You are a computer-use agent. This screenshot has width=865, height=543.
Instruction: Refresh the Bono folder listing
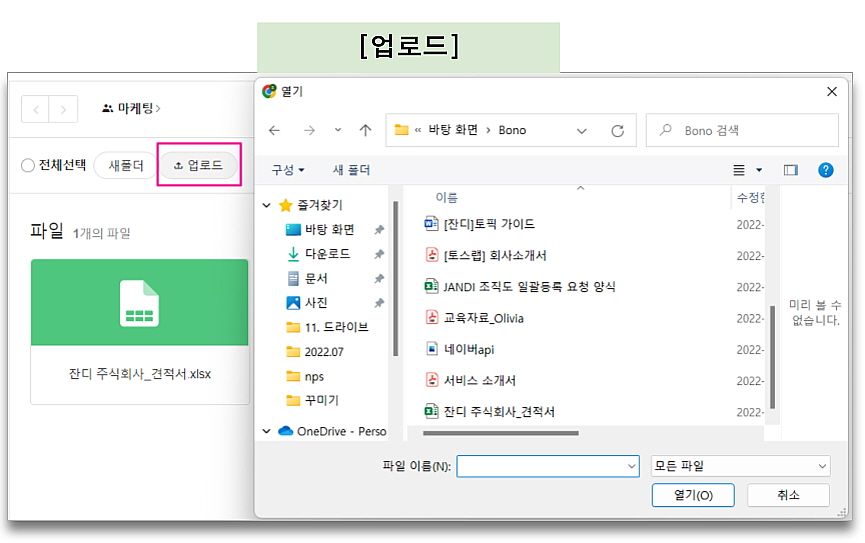(617, 130)
